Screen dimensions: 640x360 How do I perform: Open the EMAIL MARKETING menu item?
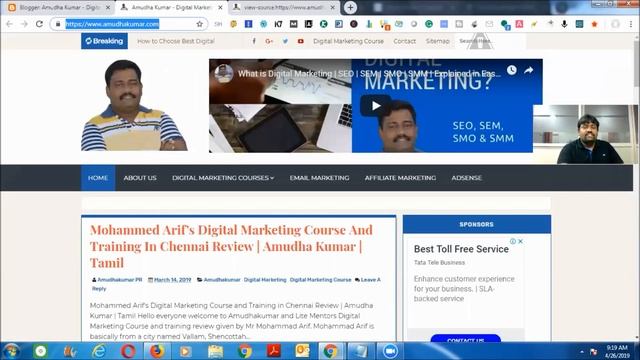(320, 178)
